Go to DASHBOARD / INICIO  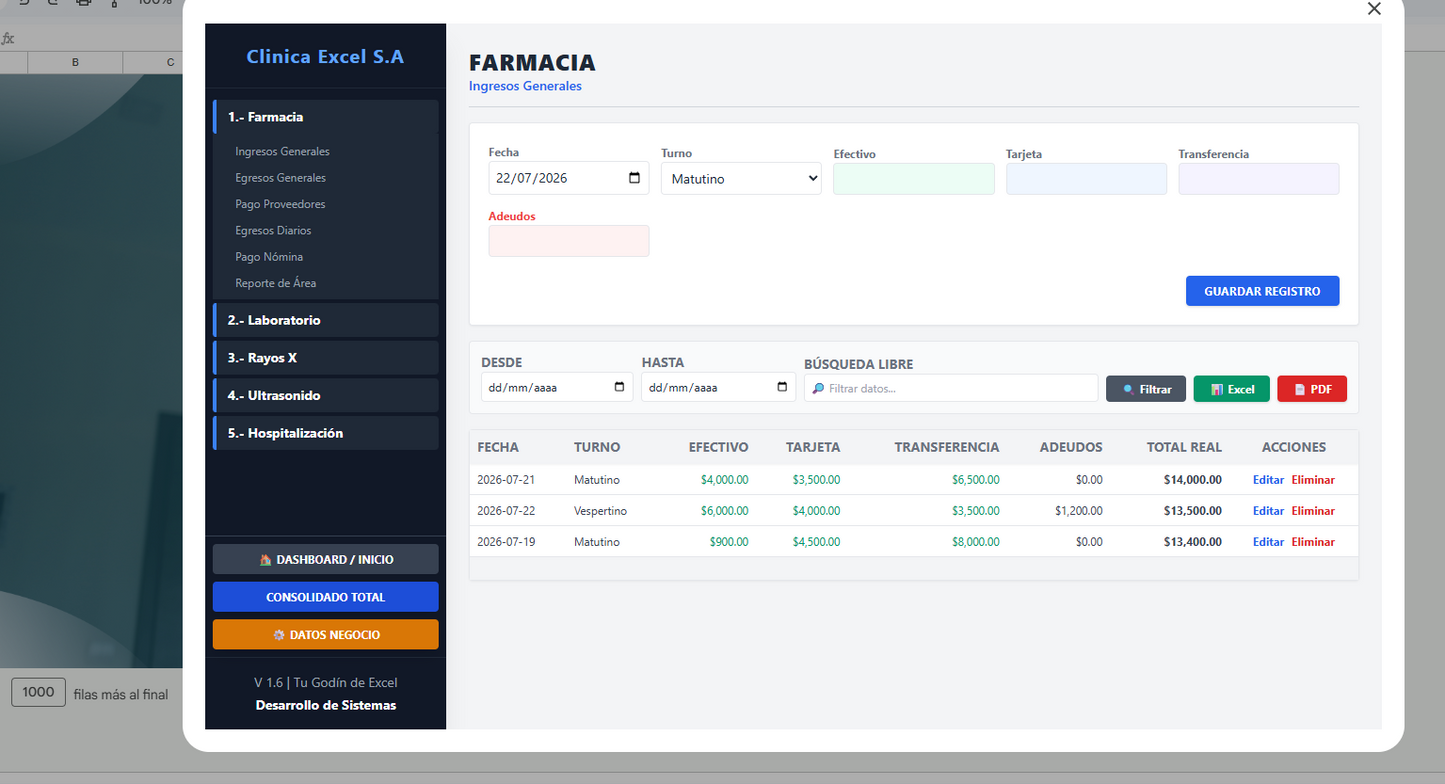point(326,559)
